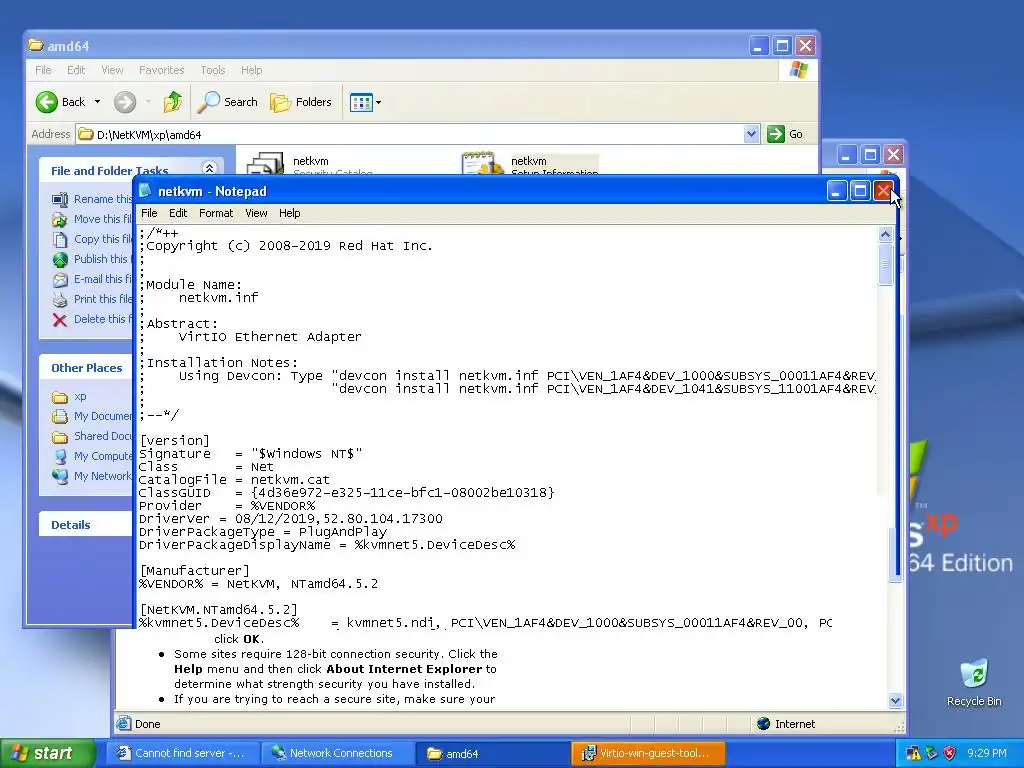
Task: Click the Copy this file icon
Action: click(x=60, y=240)
